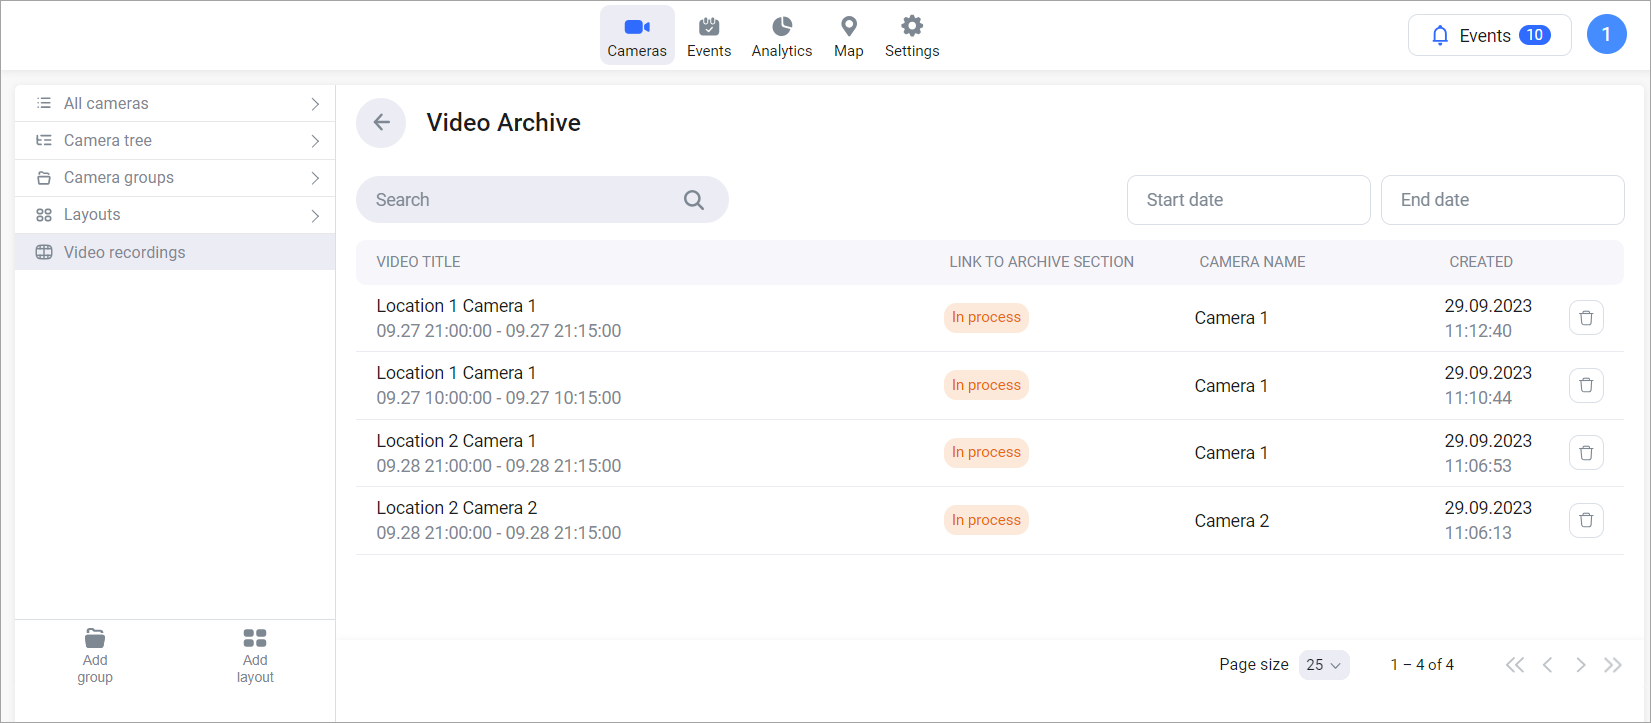Expand the All cameras section

pyautogui.click(x=175, y=103)
